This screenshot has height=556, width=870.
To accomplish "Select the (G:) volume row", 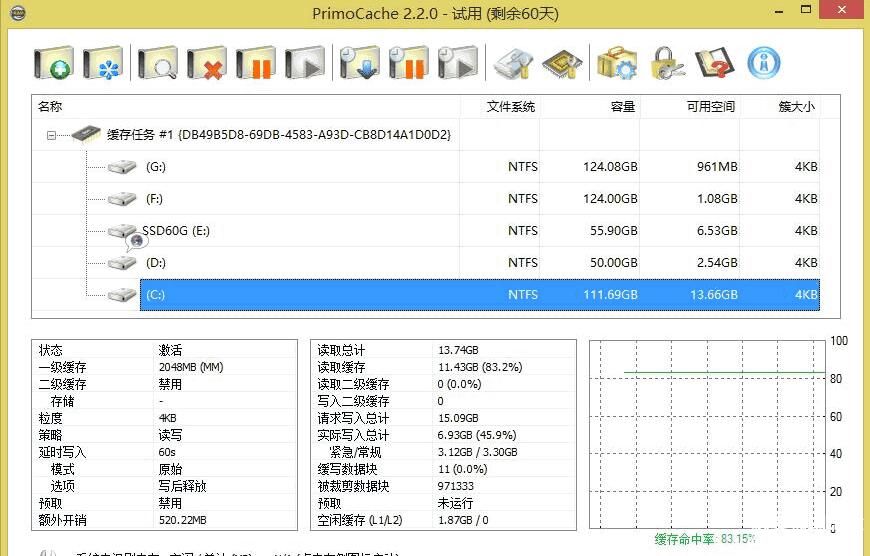I will (x=425, y=166).
